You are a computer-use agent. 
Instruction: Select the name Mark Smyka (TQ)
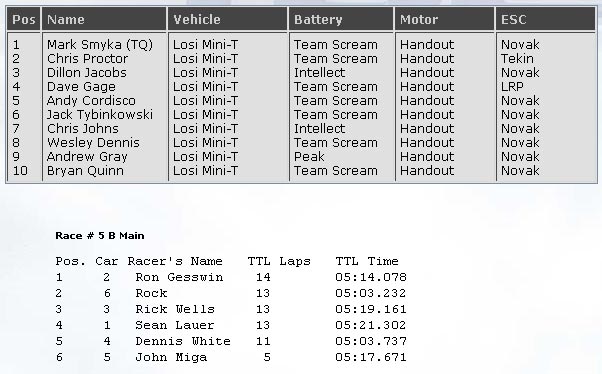tap(100, 45)
